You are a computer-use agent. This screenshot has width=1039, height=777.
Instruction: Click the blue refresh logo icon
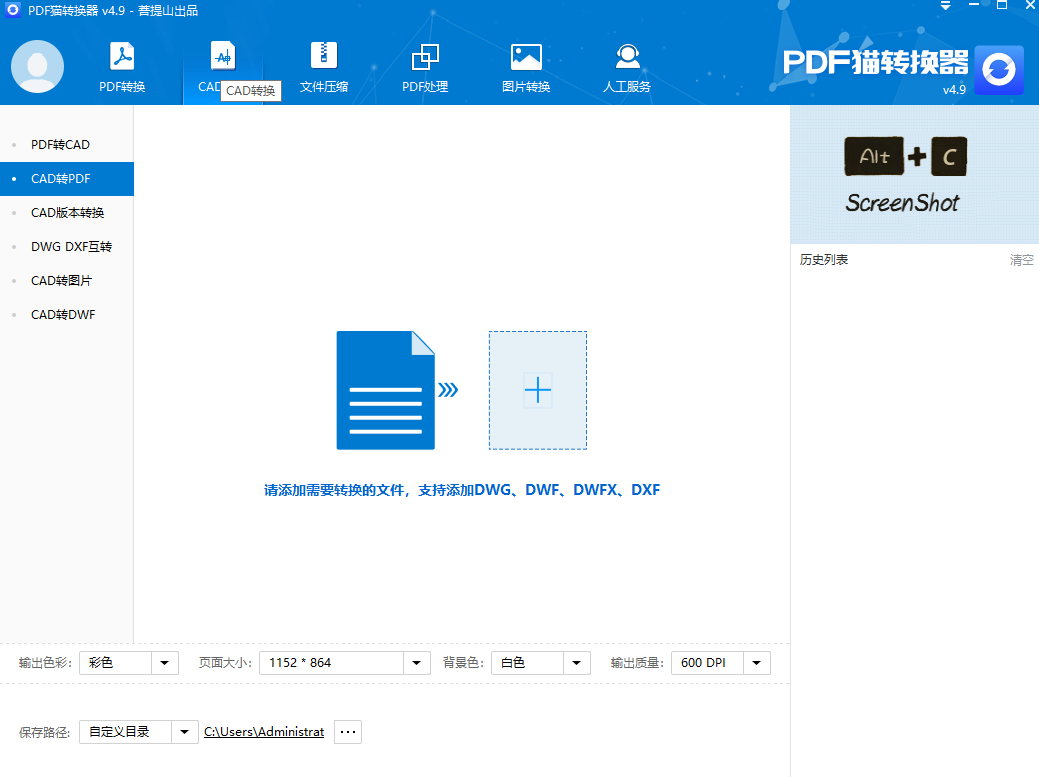pyautogui.click(x=999, y=70)
